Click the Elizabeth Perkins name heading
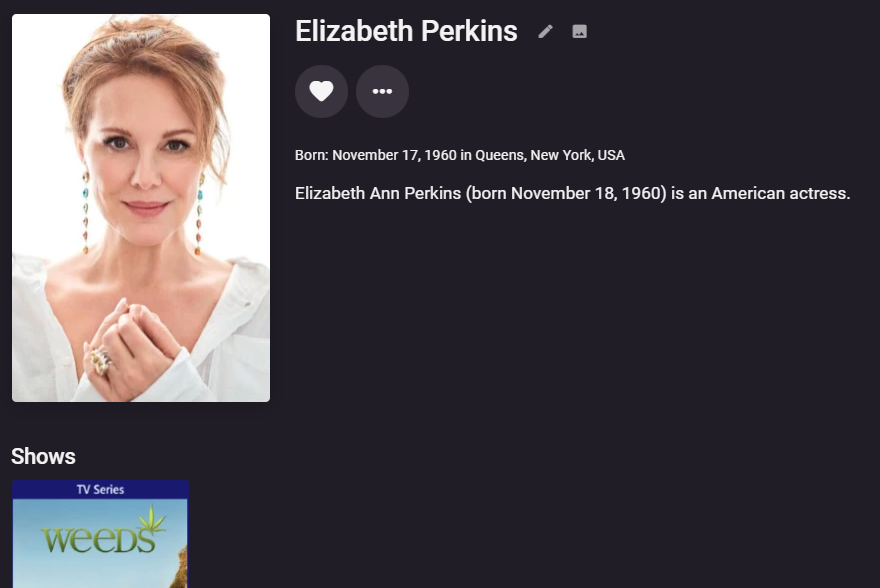Image resolution: width=880 pixels, height=588 pixels. 406,31
